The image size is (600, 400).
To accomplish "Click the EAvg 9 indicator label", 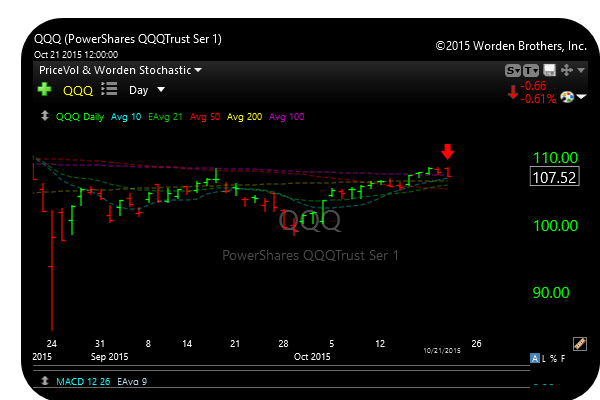I will tap(132, 381).
